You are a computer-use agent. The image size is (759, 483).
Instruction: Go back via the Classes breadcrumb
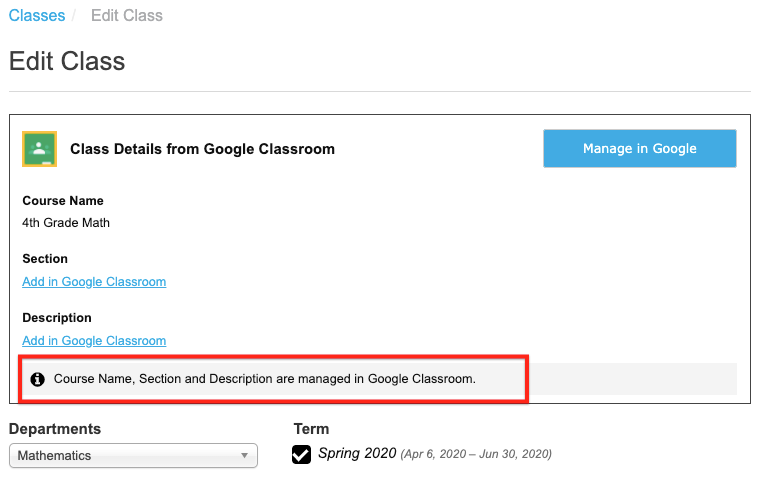pyautogui.click(x=37, y=16)
